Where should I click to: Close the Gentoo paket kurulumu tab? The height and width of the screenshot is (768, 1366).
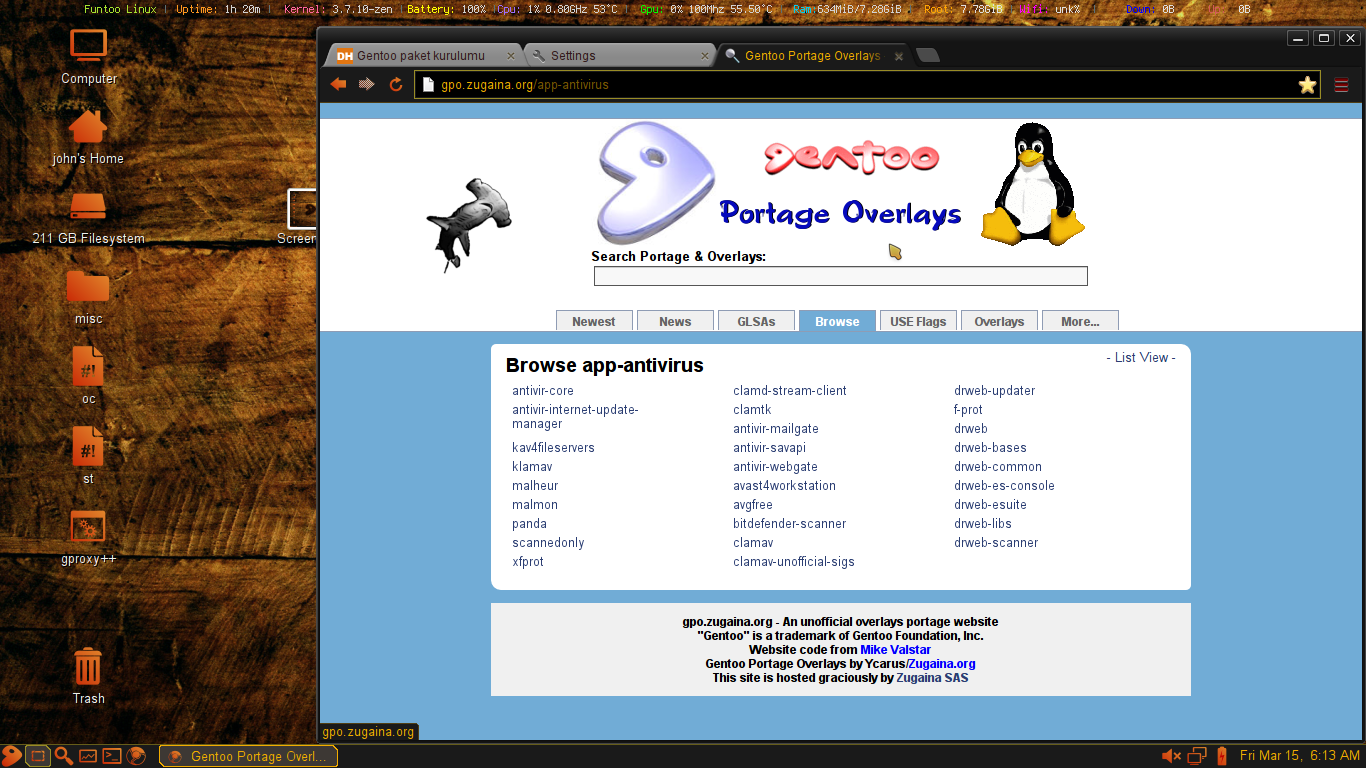(x=511, y=56)
